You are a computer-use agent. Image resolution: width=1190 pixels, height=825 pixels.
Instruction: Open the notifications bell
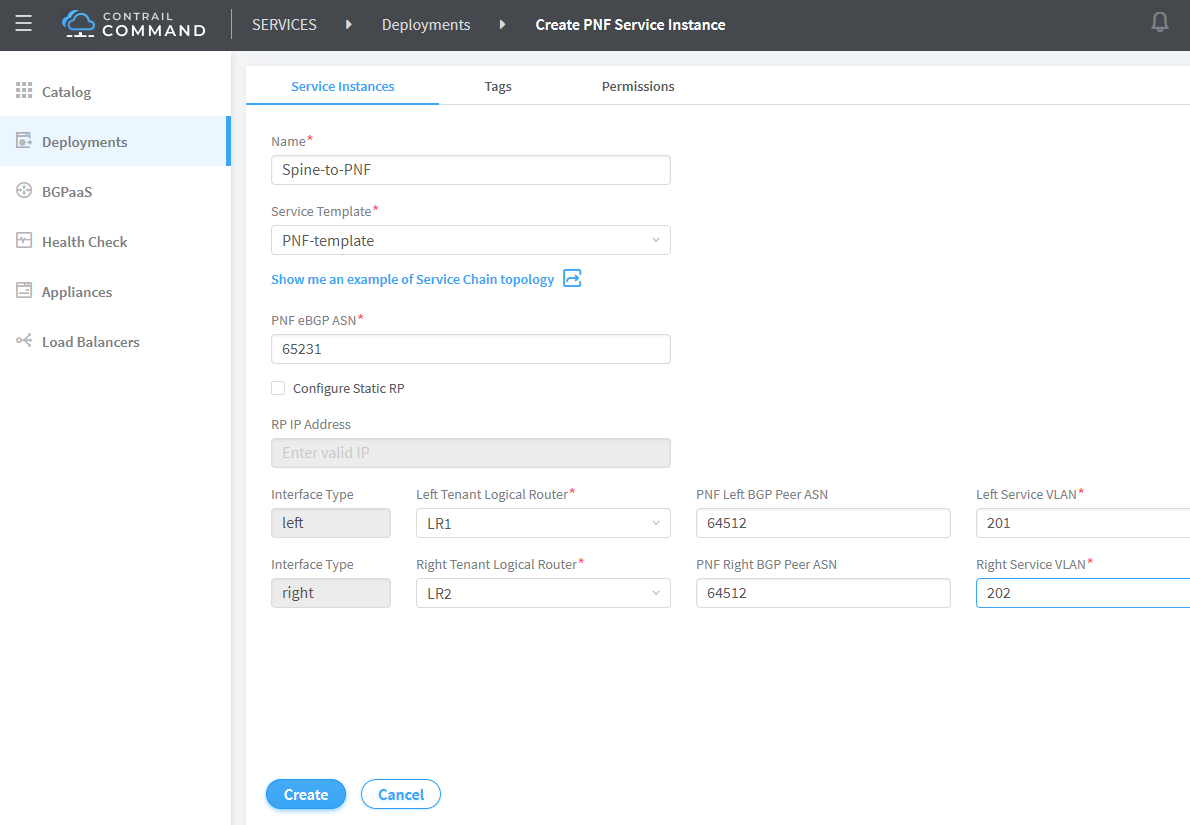pyautogui.click(x=1160, y=23)
